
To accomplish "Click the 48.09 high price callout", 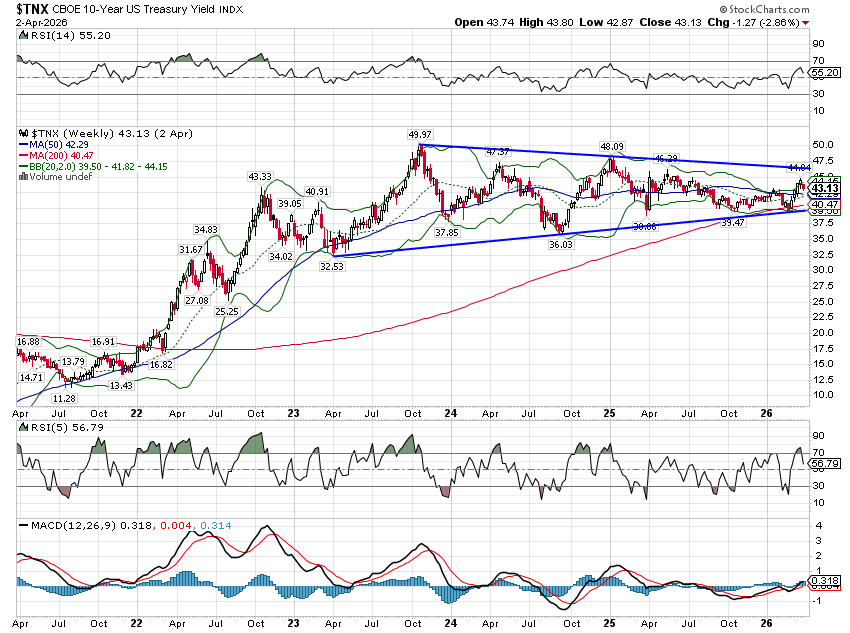I will click(611, 146).
